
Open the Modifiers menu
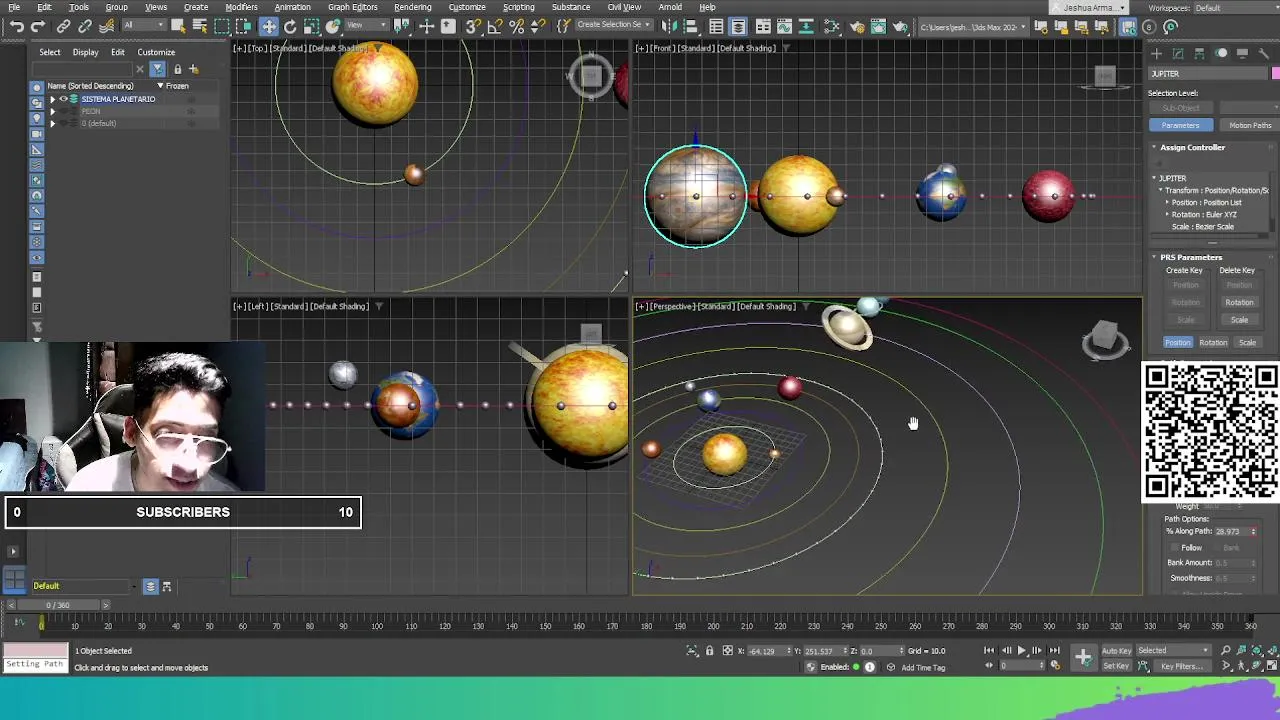(x=241, y=7)
